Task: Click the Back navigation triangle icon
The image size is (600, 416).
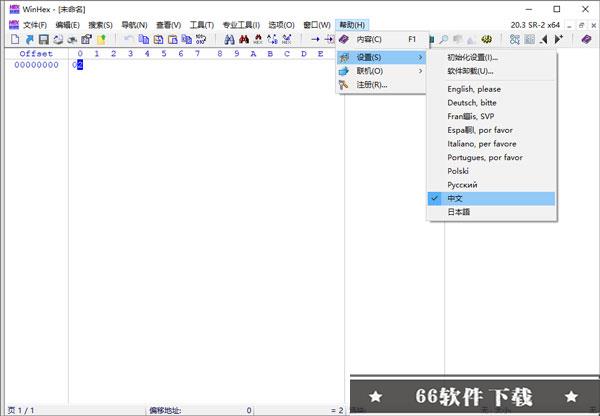Action: click(x=543, y=39)
